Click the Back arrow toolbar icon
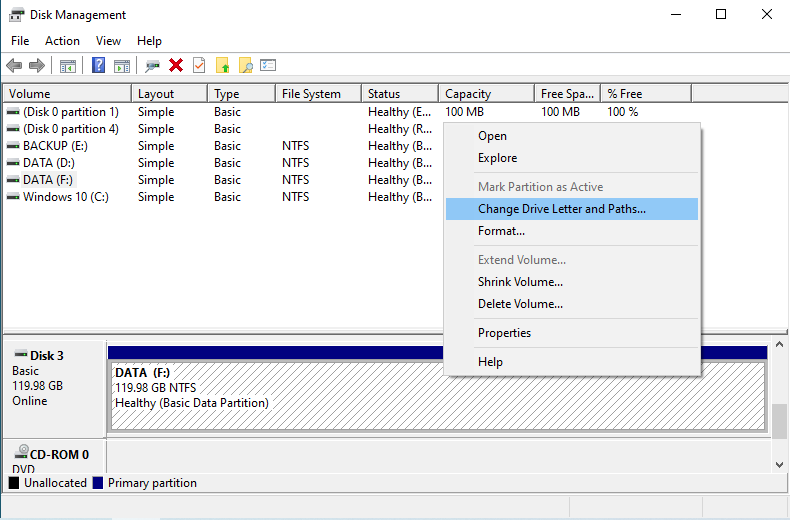Image resolution: width=790 pixels, height=520 pixels. (x=14, y=66)
